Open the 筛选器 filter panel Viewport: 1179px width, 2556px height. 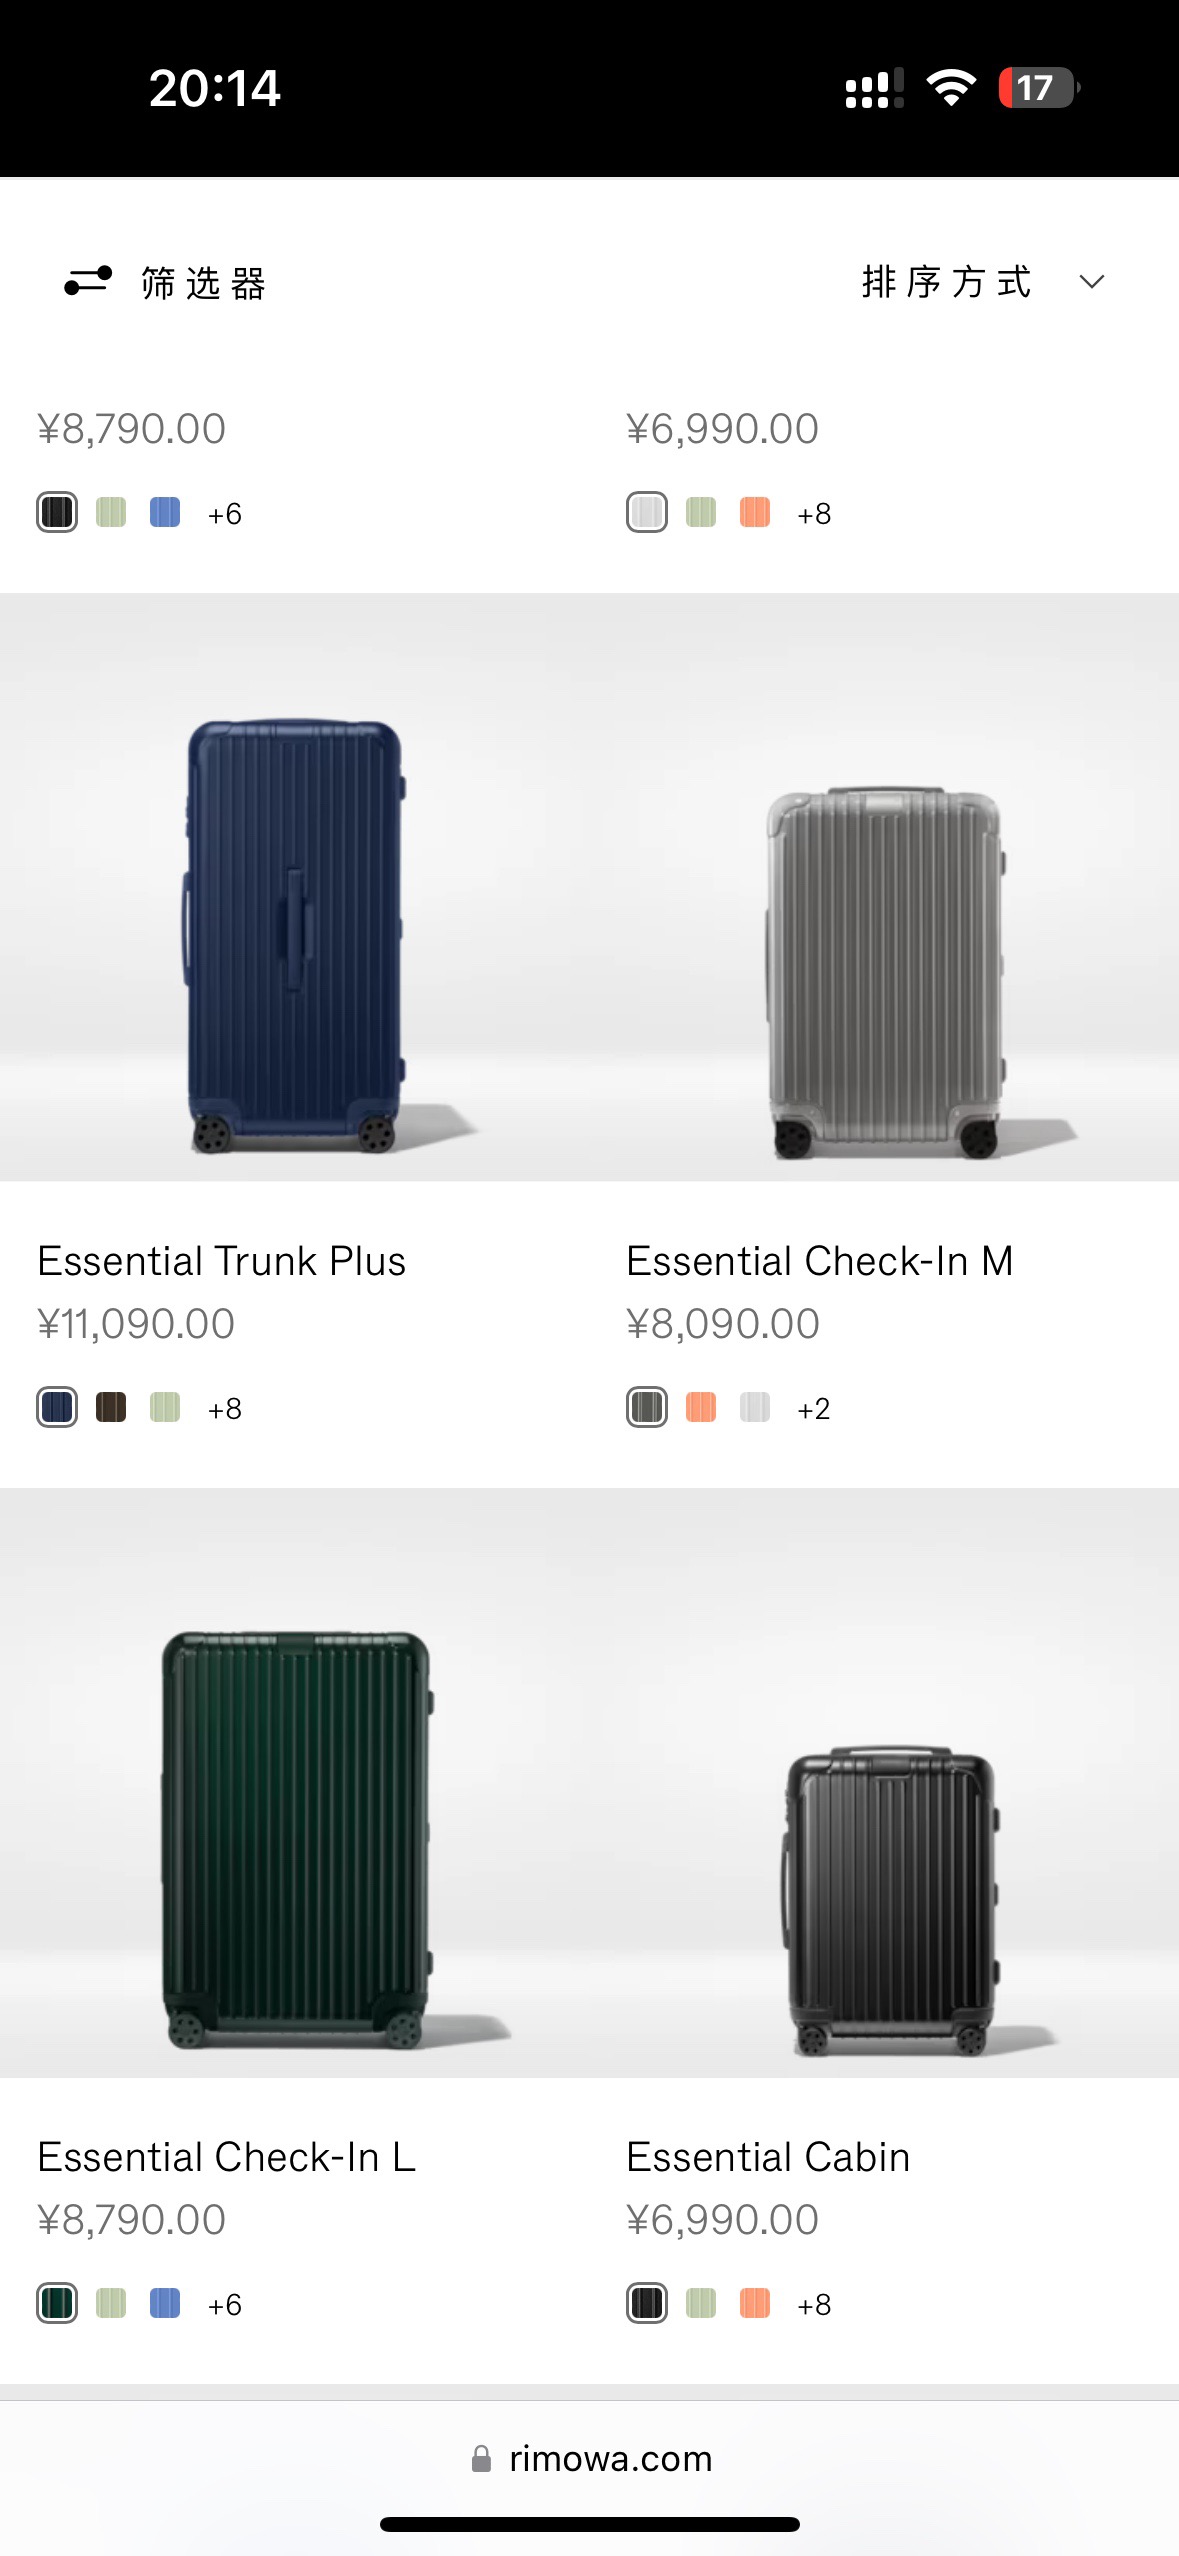tap(165, 283)
